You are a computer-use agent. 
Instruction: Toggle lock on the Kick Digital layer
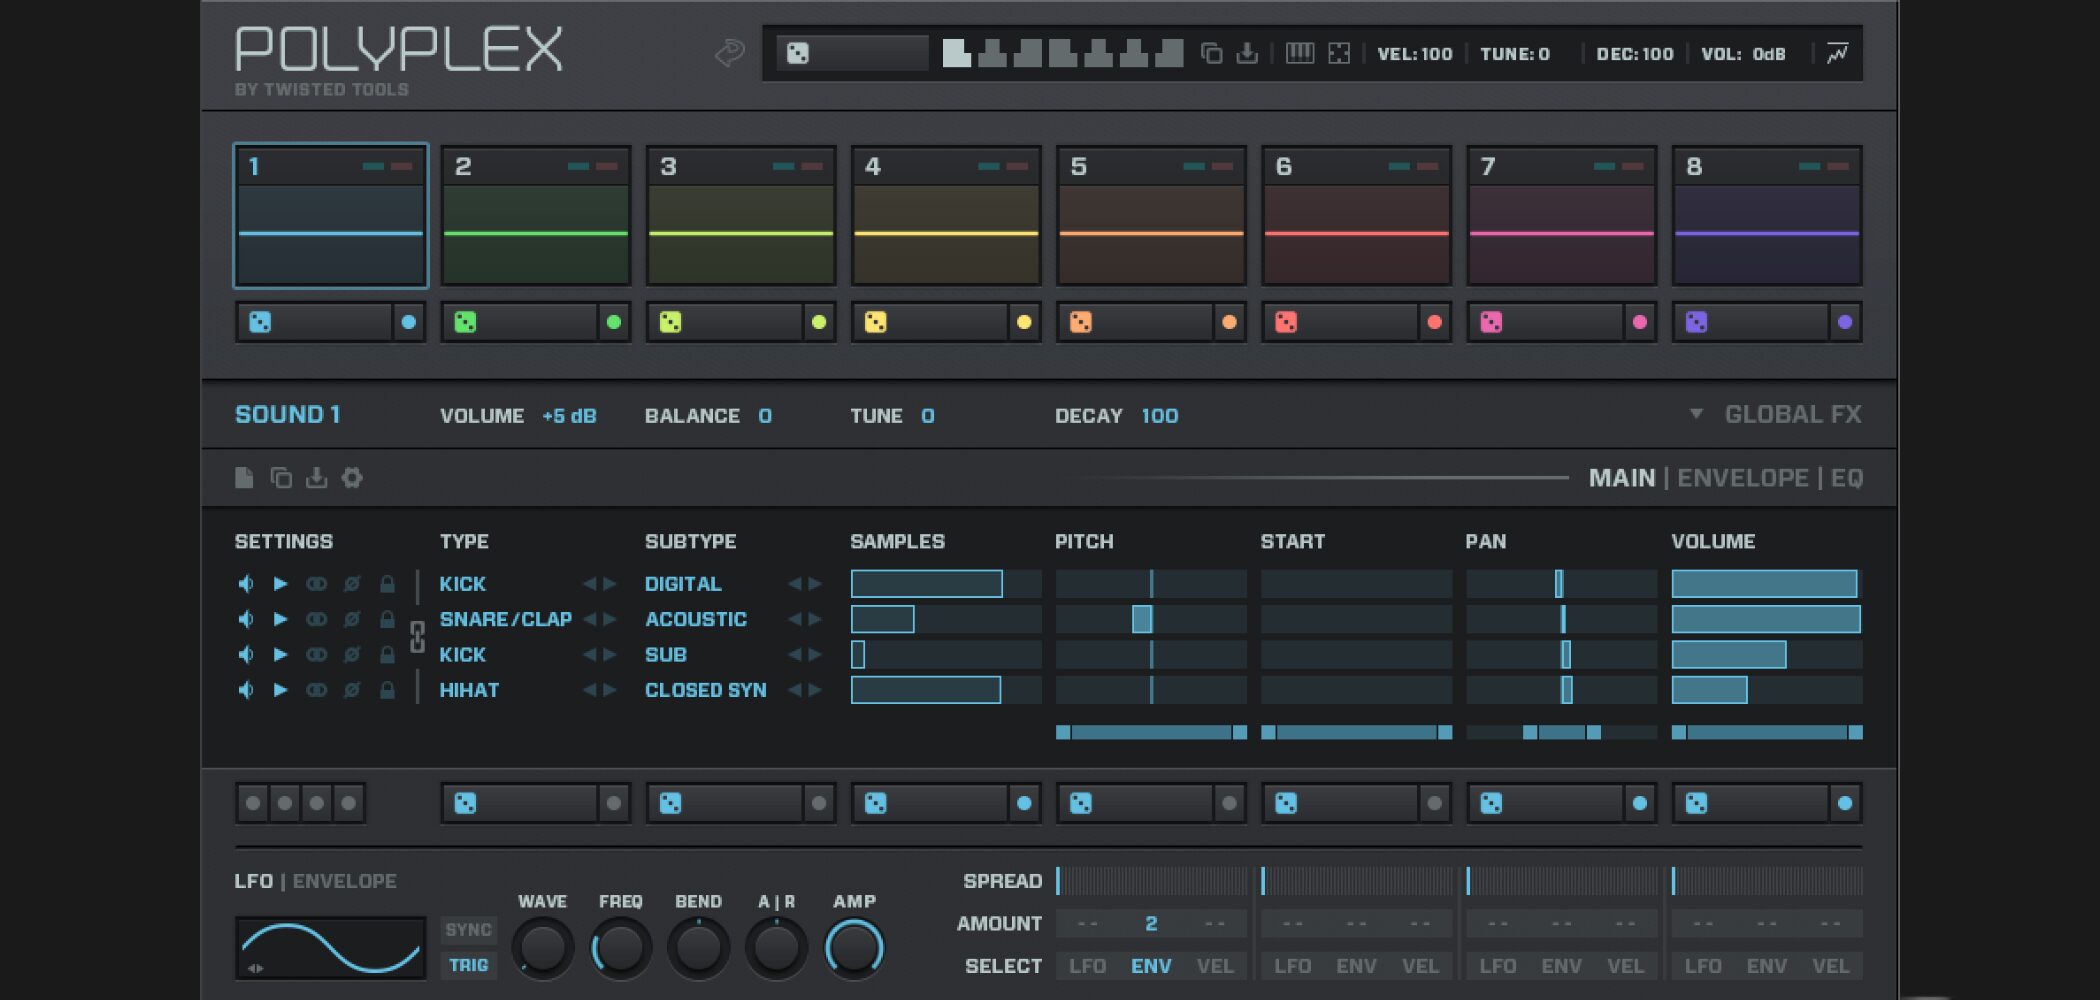387,583
